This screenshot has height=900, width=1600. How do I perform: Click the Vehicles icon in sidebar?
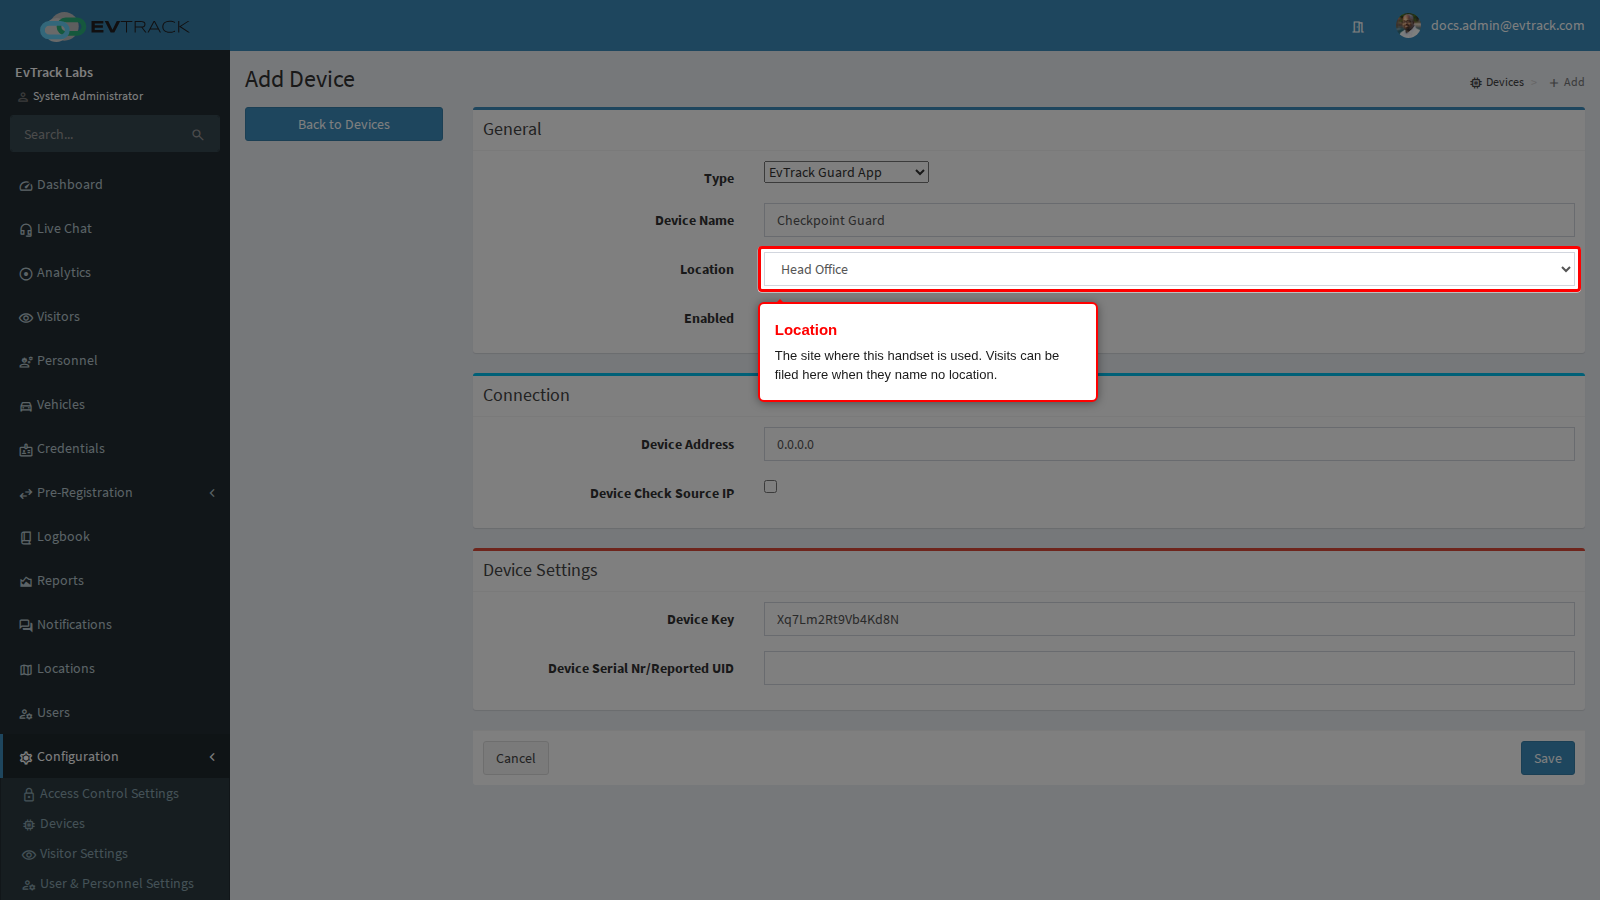tap(26, 406)
